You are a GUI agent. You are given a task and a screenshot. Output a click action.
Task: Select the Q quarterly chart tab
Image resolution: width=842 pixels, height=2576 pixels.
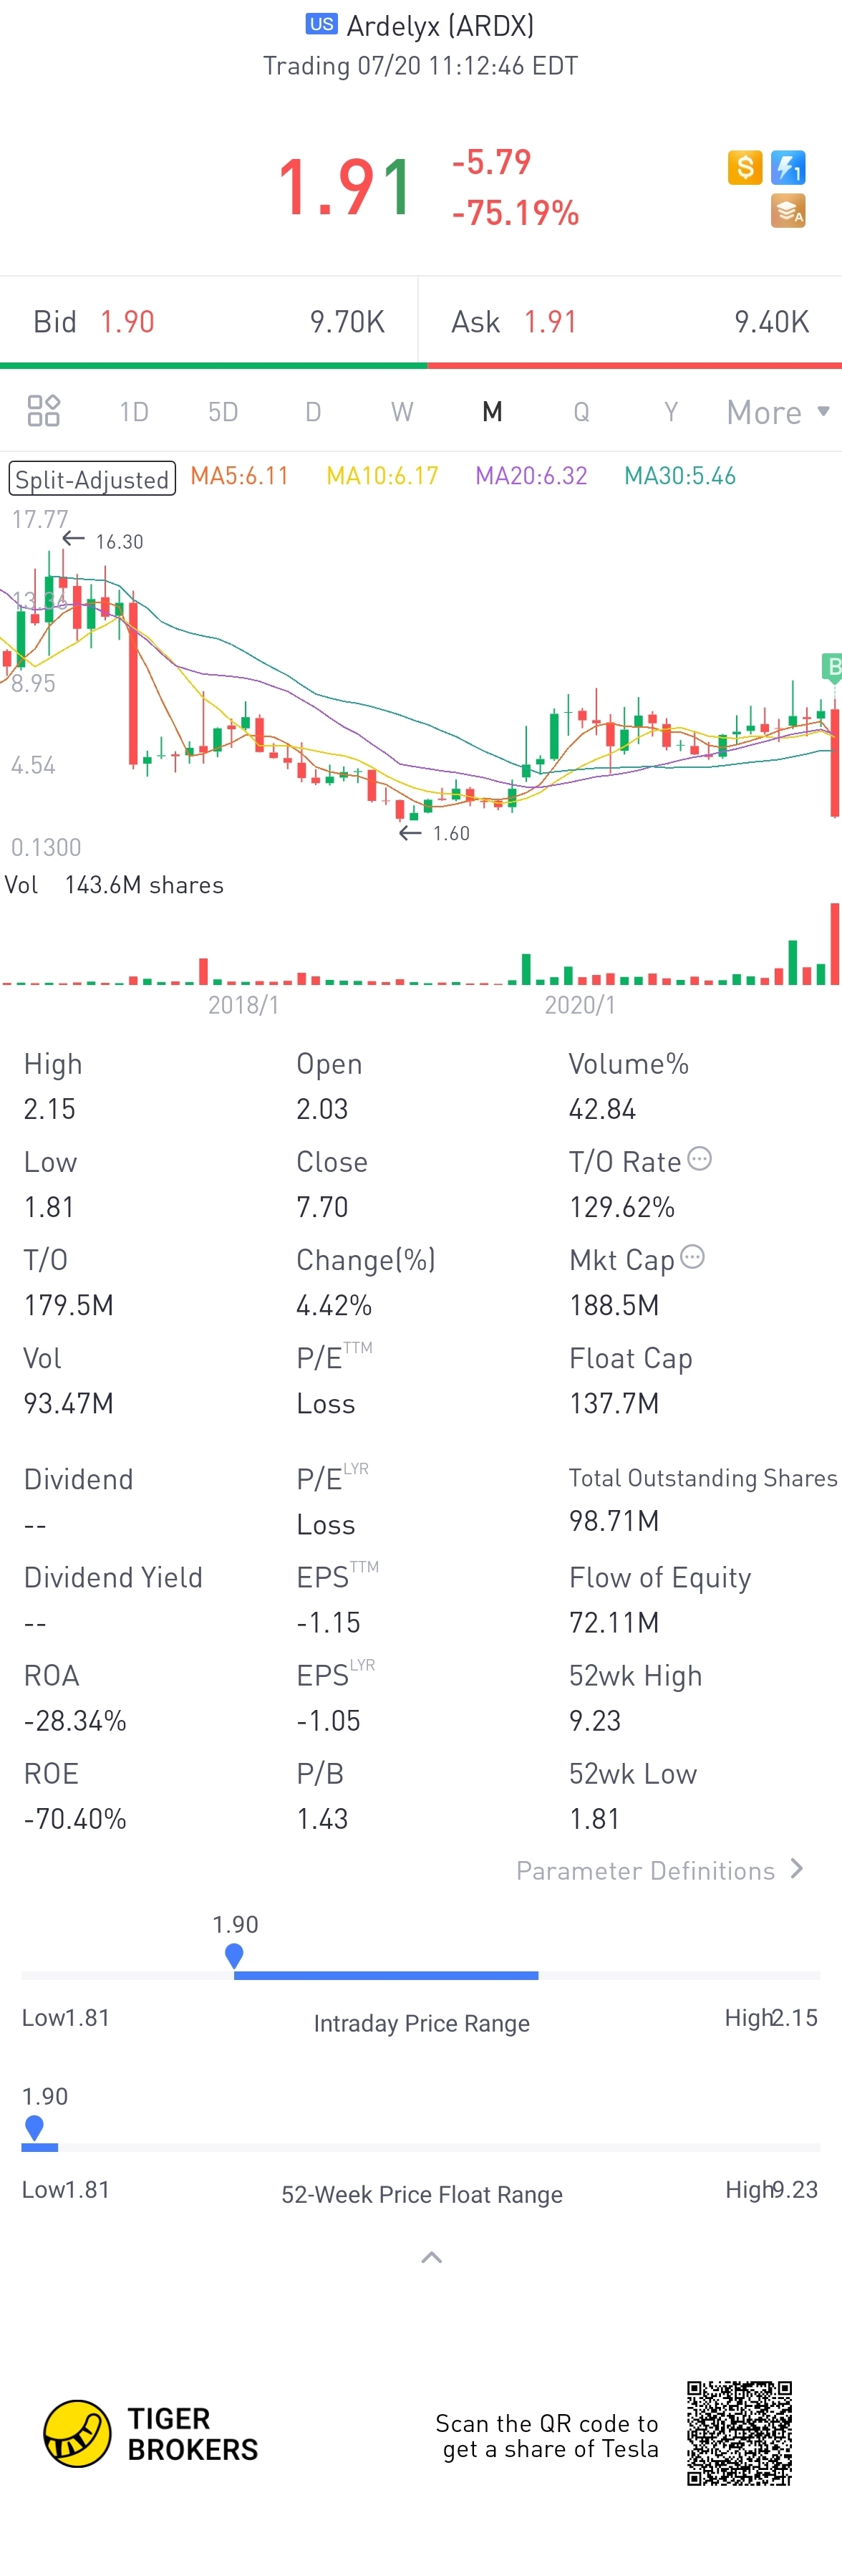tap(581, 412)
